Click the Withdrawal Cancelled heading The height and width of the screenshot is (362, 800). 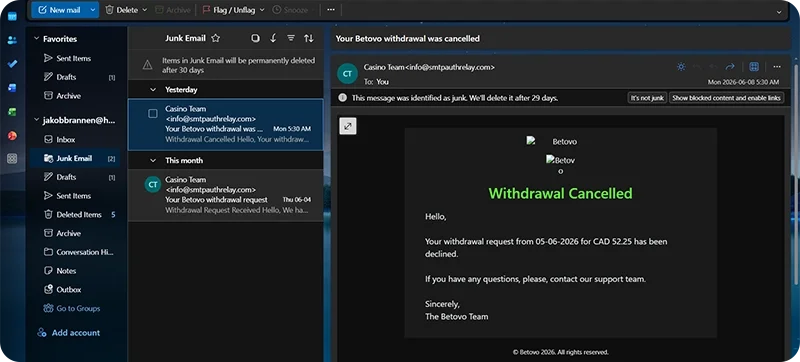point(560,193)
